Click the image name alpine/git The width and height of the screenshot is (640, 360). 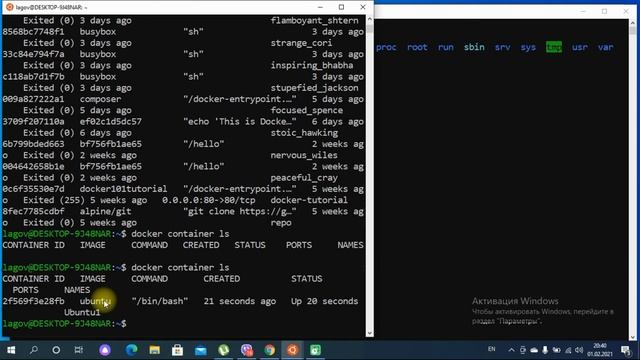105,211
